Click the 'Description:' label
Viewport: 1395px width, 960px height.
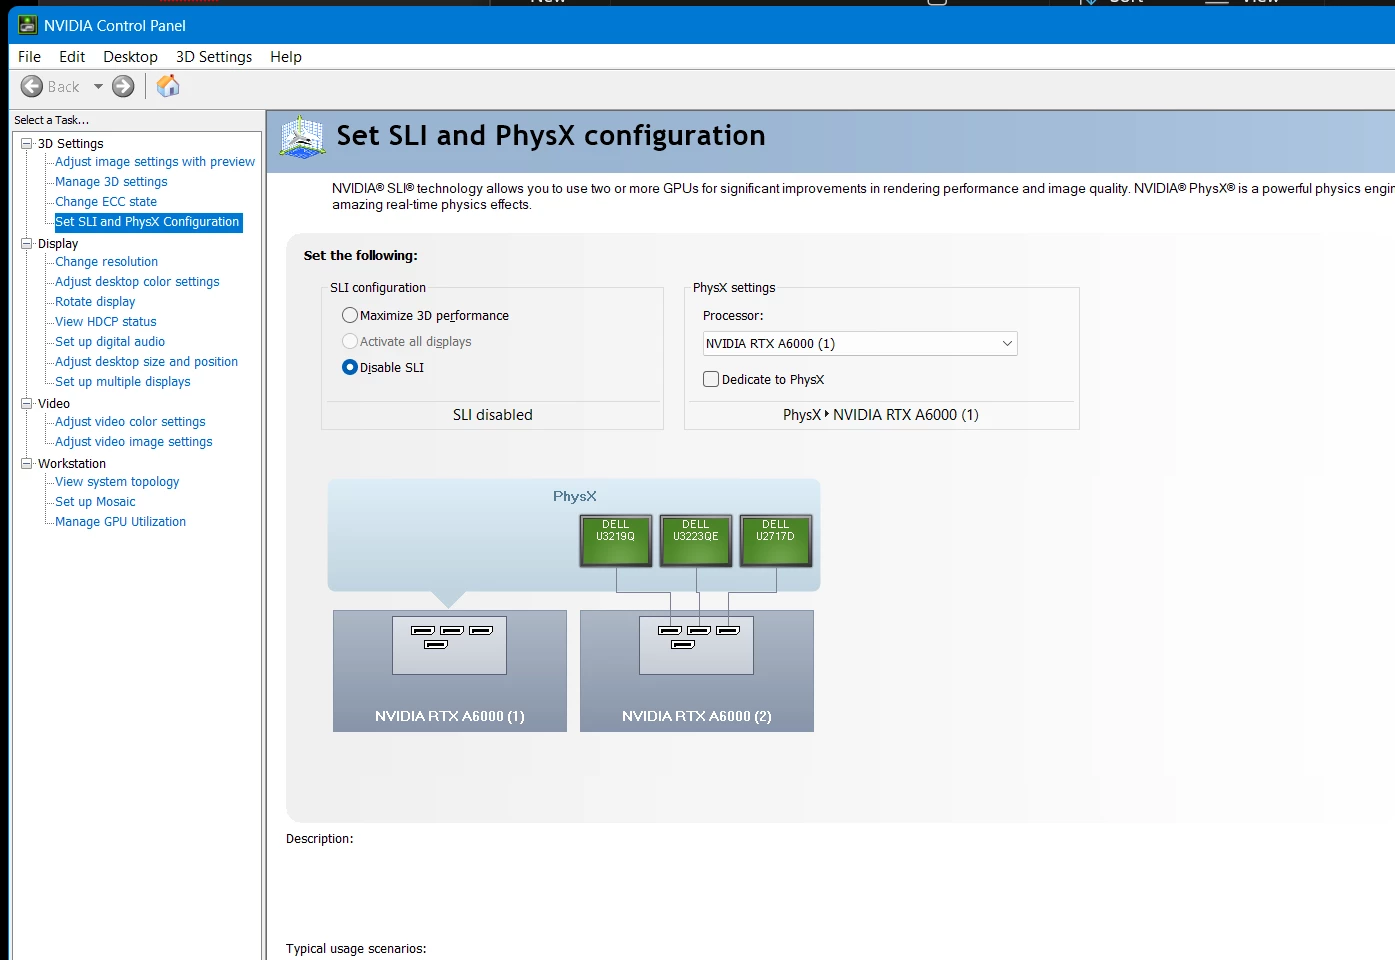(320, 839)
